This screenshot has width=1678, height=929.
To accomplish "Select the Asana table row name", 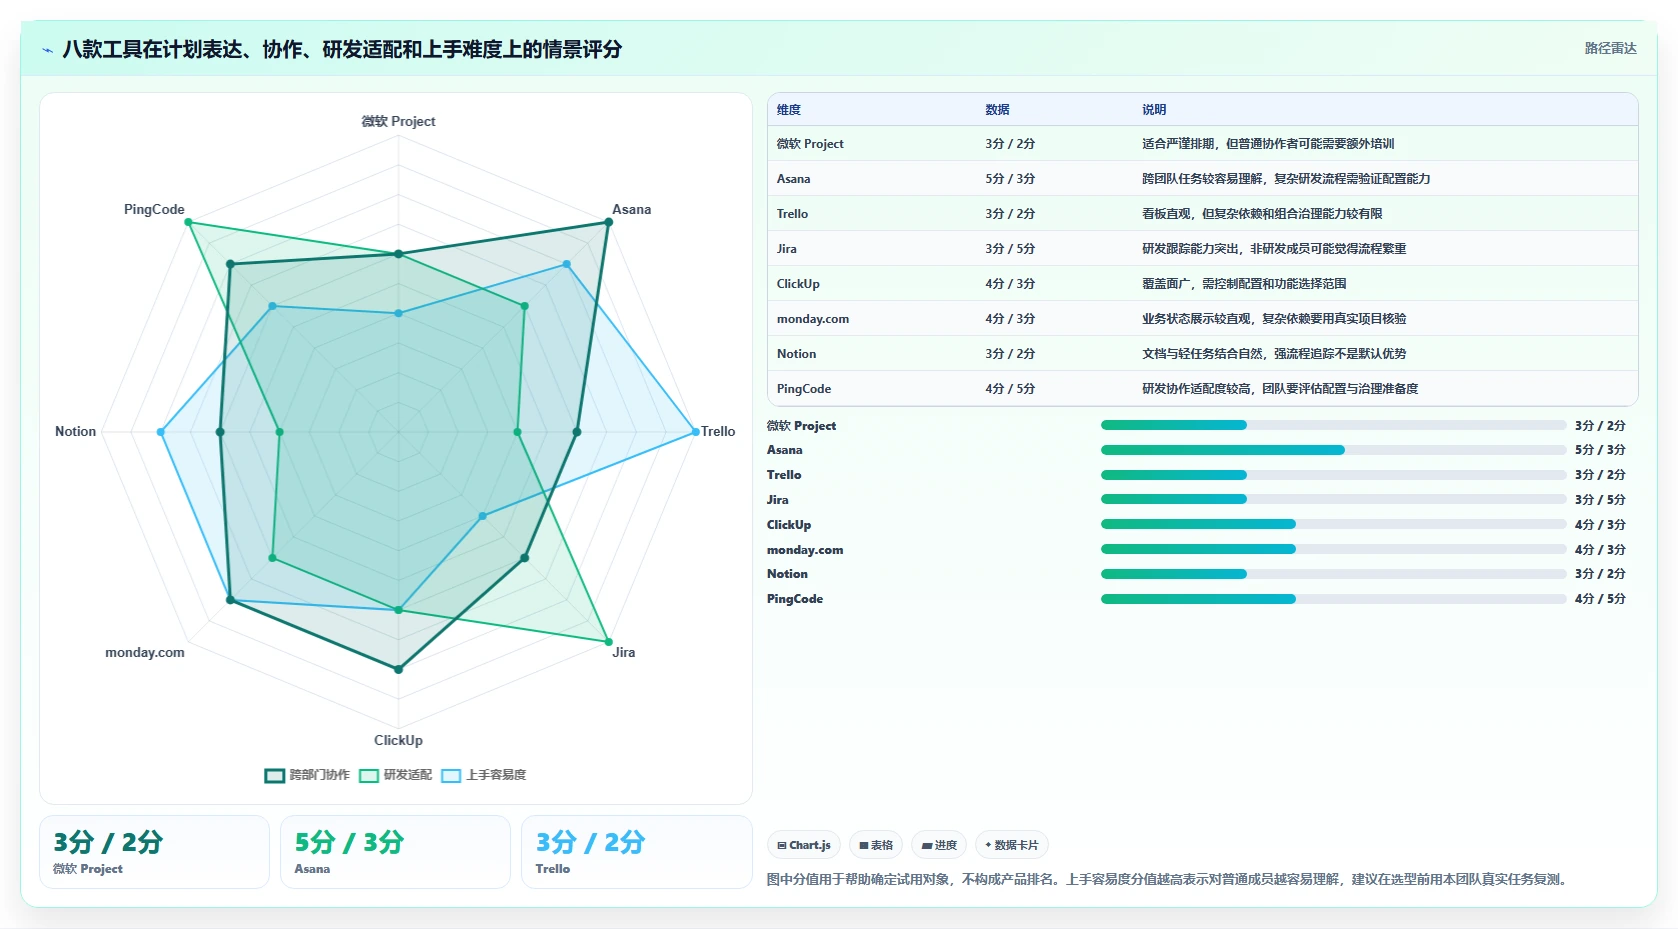I will tap(793, 179).
